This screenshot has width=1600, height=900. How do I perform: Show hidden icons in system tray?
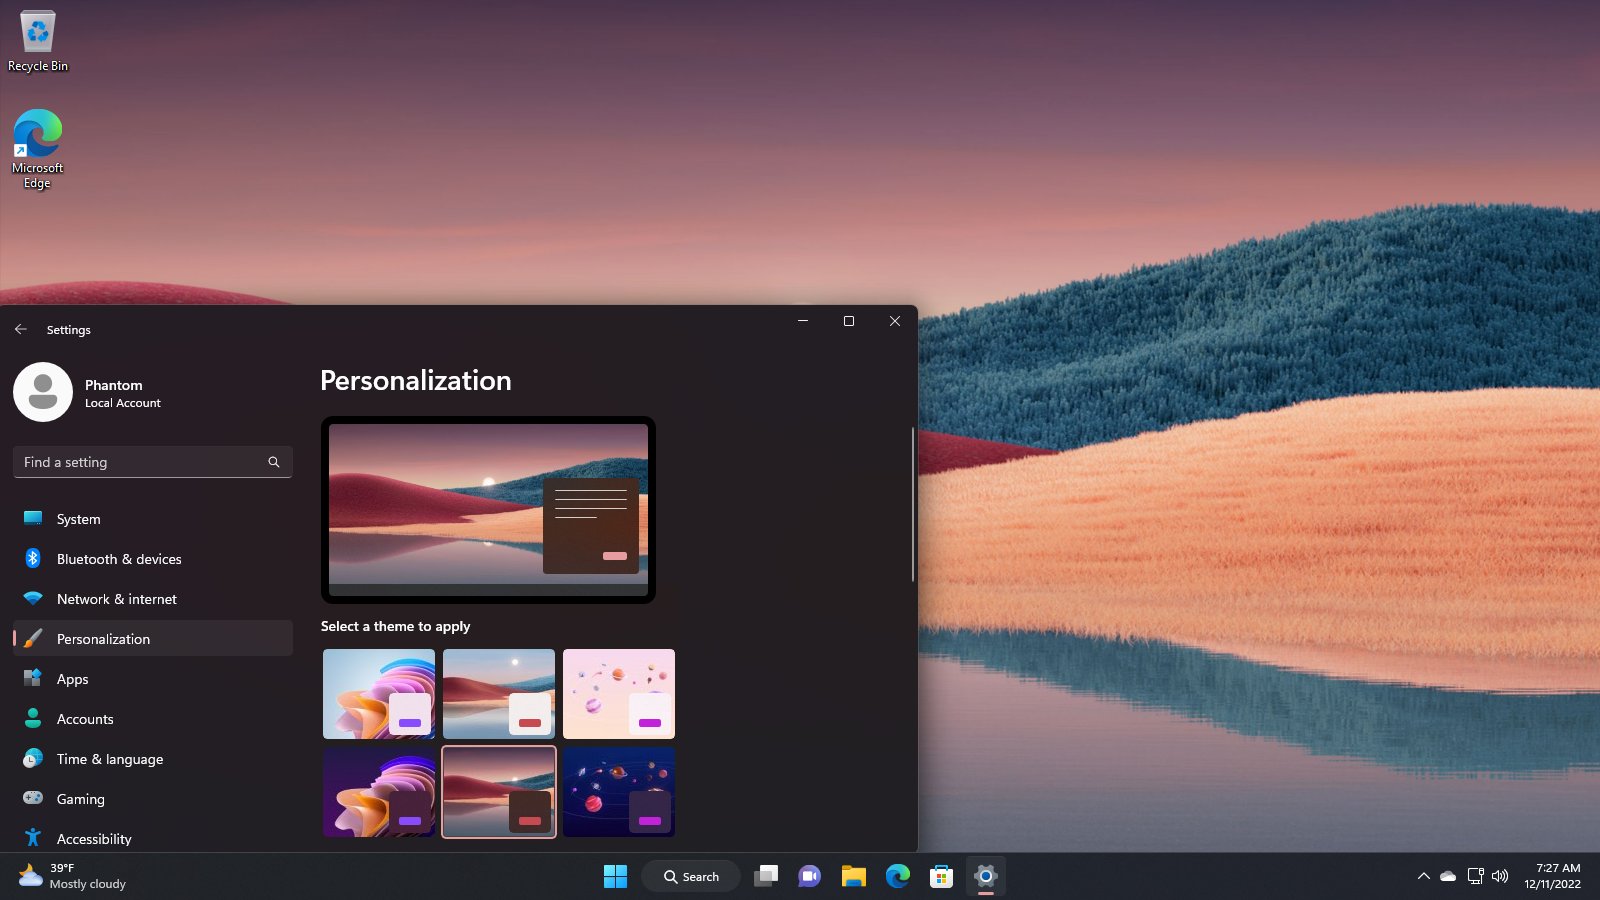(1423, 876)
